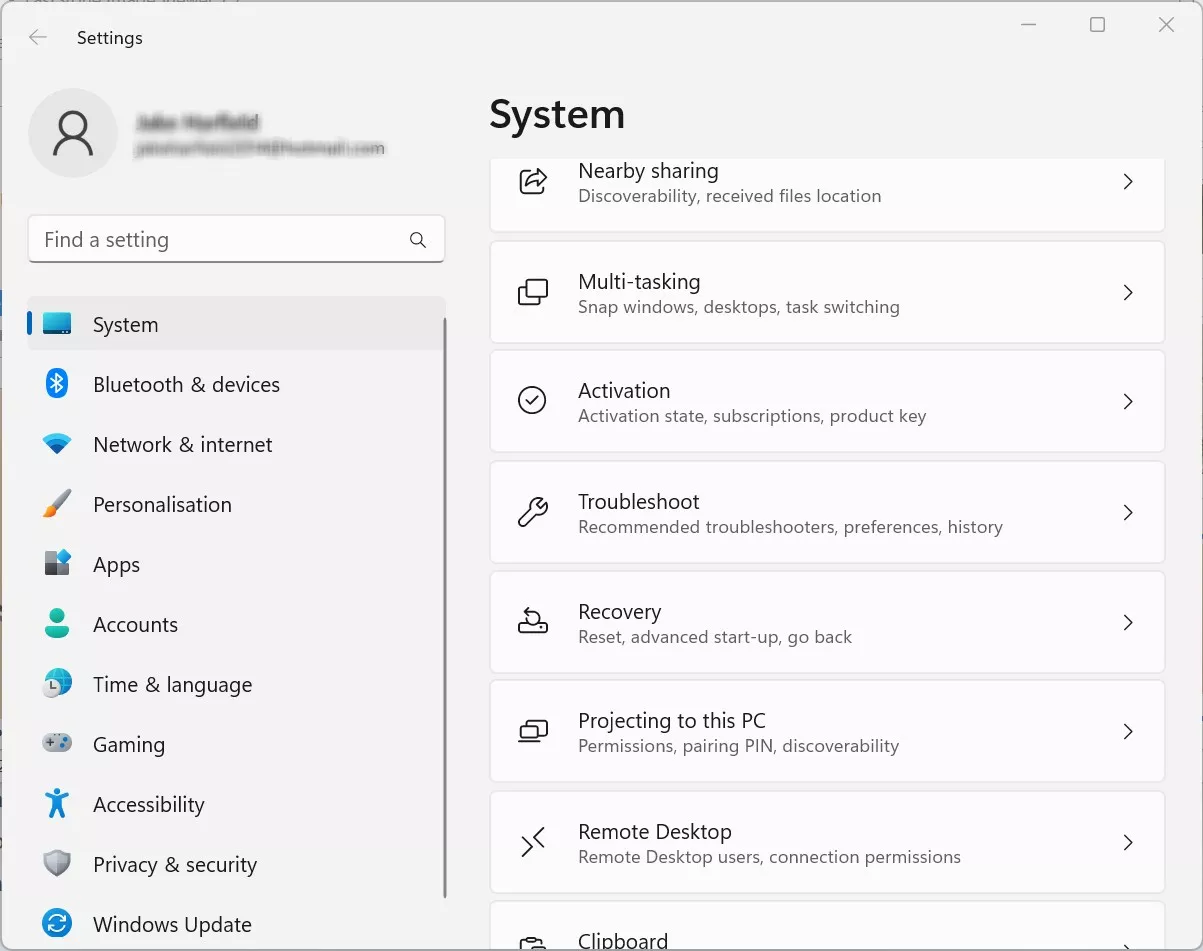
Task: Go to Windows Update section
Action: (x=172, y=925)
